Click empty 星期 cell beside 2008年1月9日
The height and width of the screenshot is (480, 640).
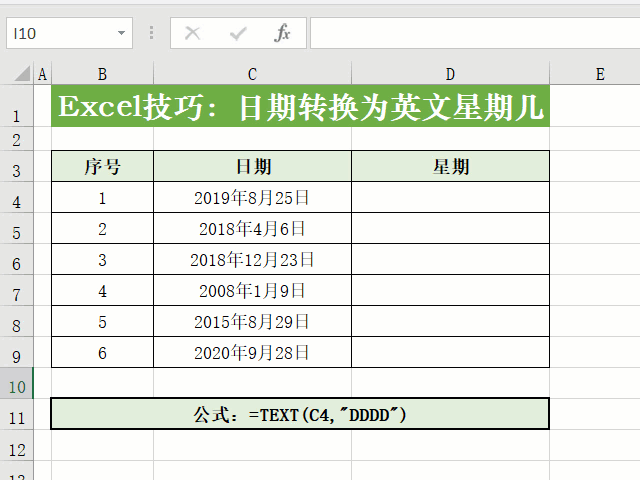(x=450, y=290)
